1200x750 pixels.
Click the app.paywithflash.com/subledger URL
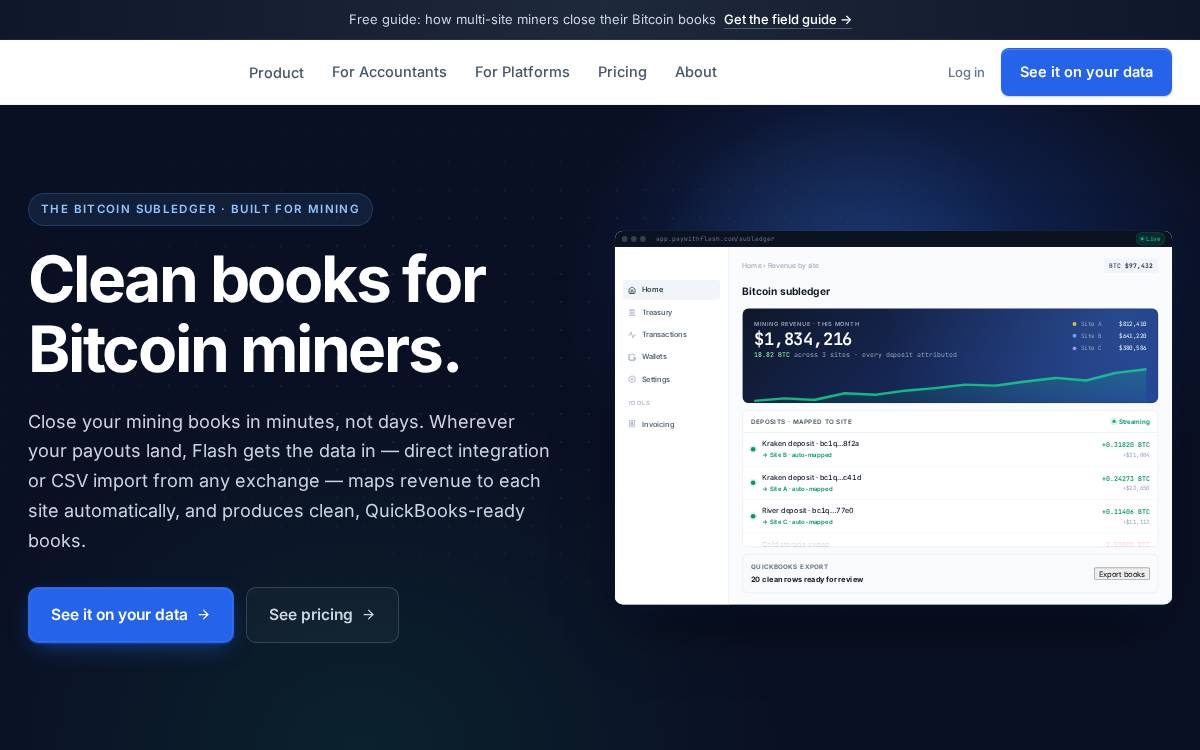tap(715, 239)
